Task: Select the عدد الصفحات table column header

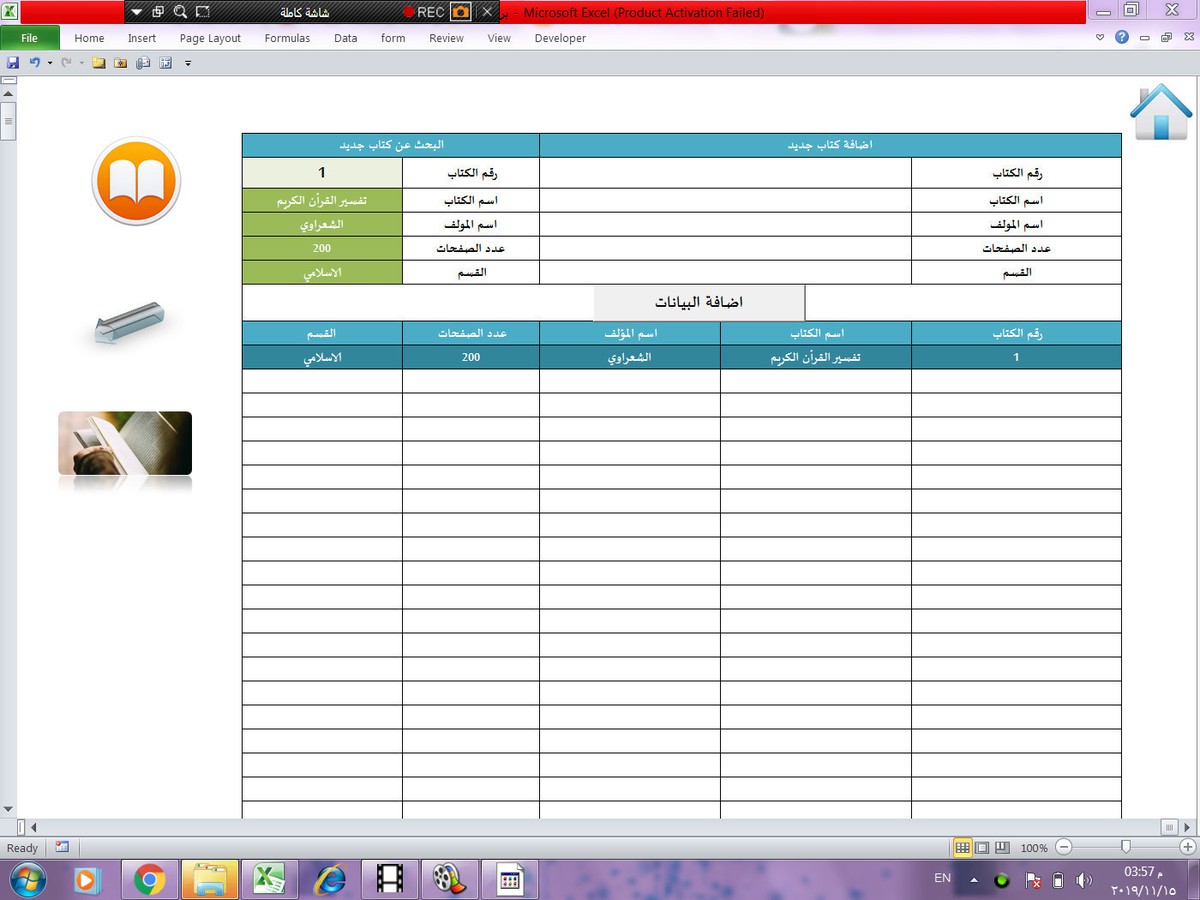Action: [471, 333]
